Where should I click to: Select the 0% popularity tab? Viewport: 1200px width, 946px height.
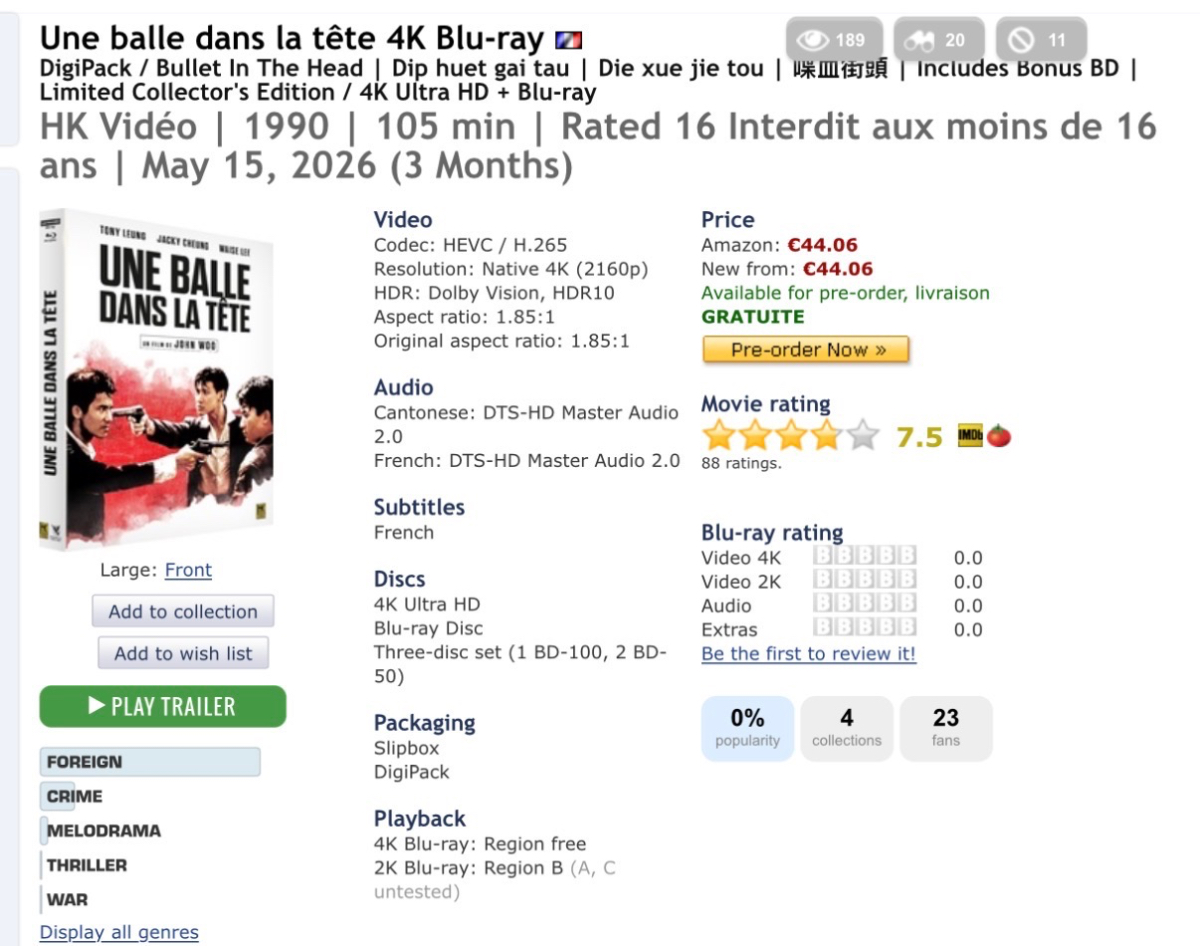(x=747, y=728)
